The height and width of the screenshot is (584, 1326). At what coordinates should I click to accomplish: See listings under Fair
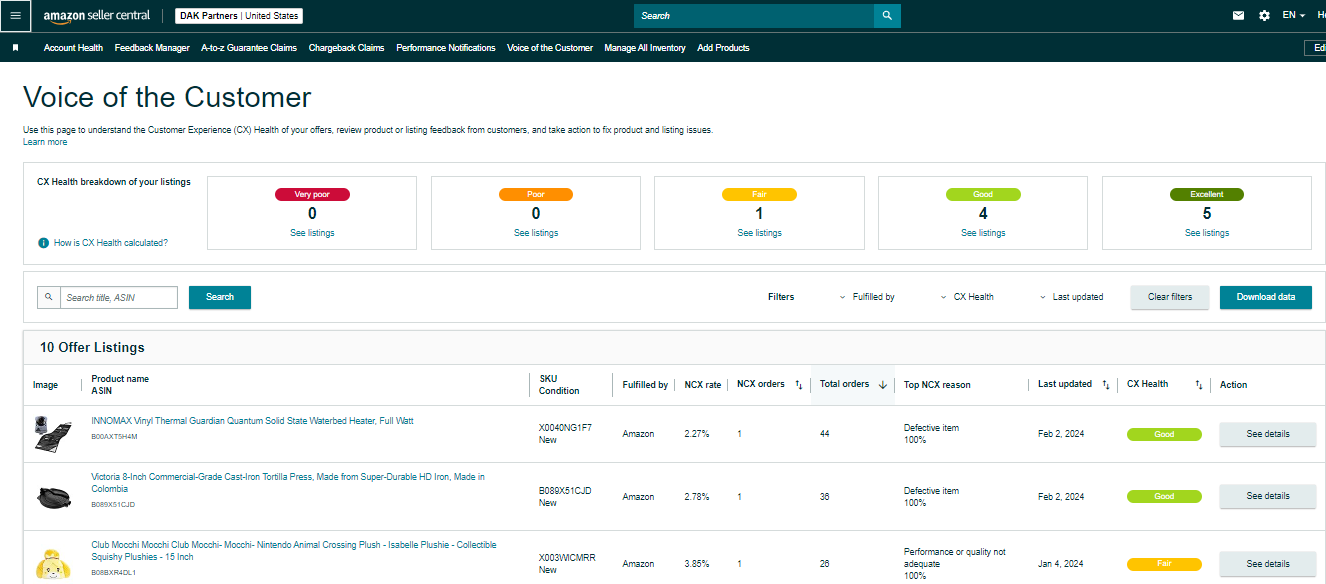click(759, 233)
